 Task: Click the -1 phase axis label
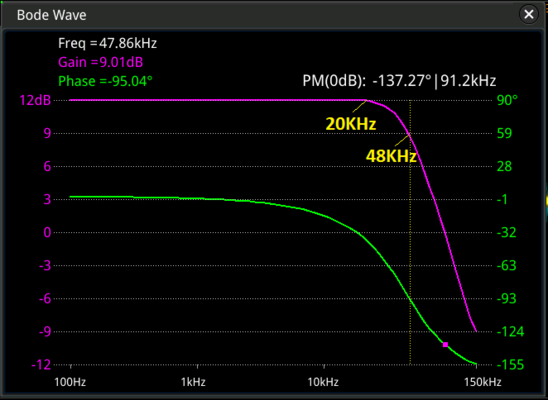(503, 199)
